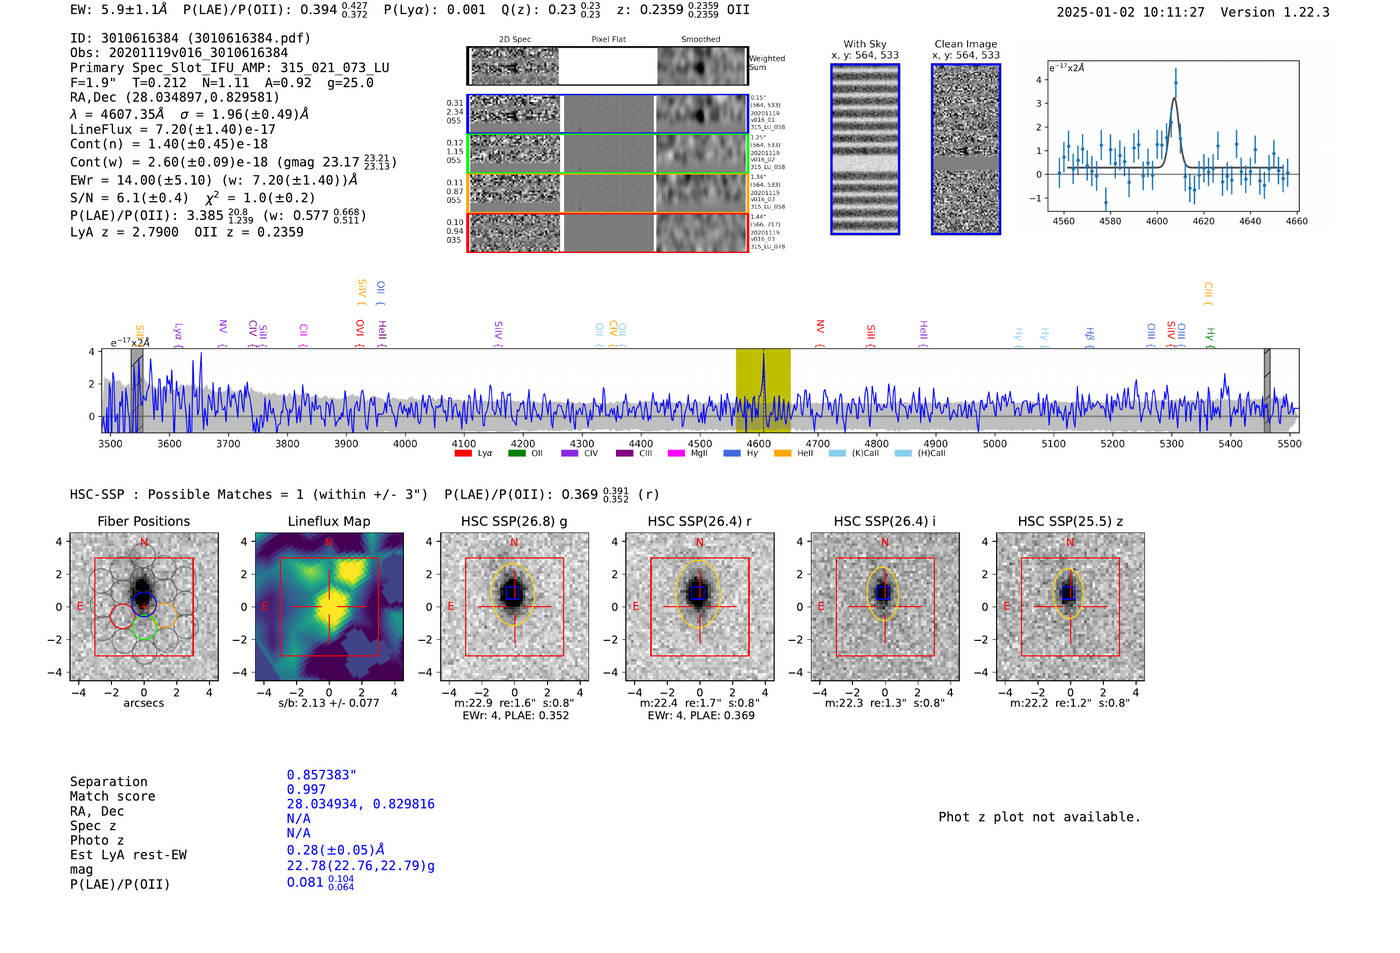1400x953 pixels.
Task: Click the 'LyA z = 2.7900 OII z = 0.2359' line
Action: tap(187, 232)
